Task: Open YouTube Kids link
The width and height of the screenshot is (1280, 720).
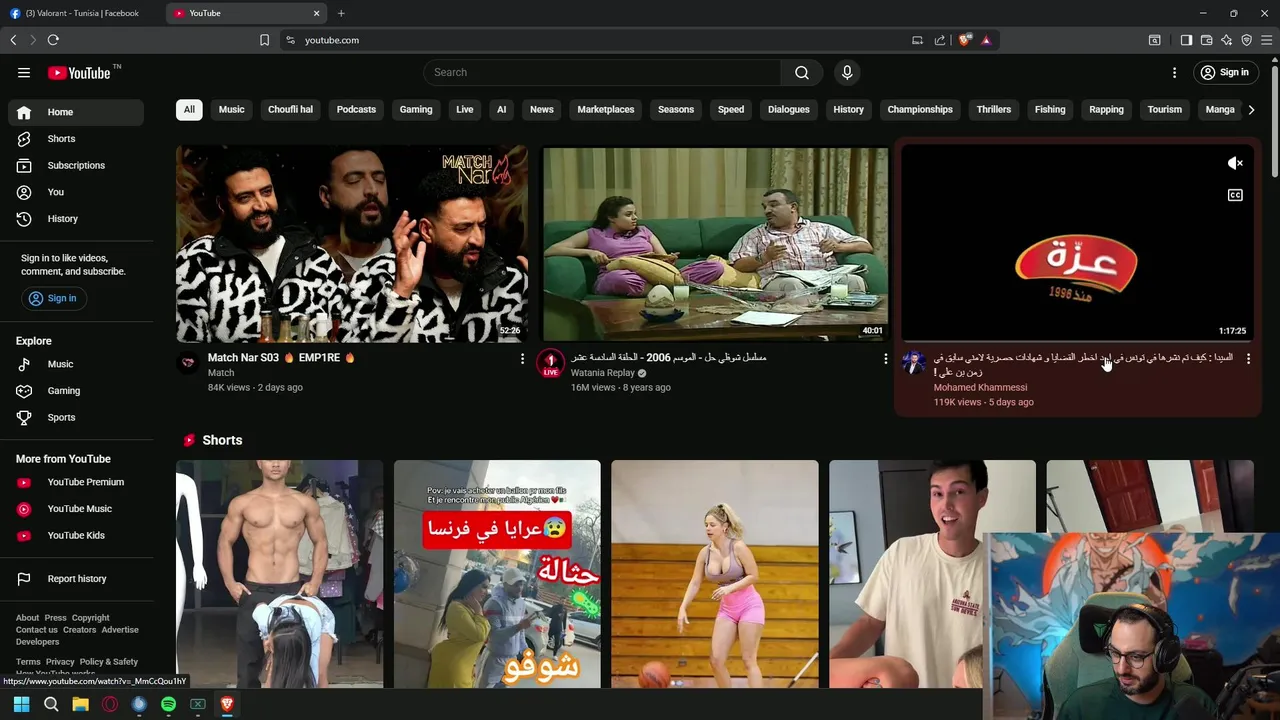Action: coord(76,535)
